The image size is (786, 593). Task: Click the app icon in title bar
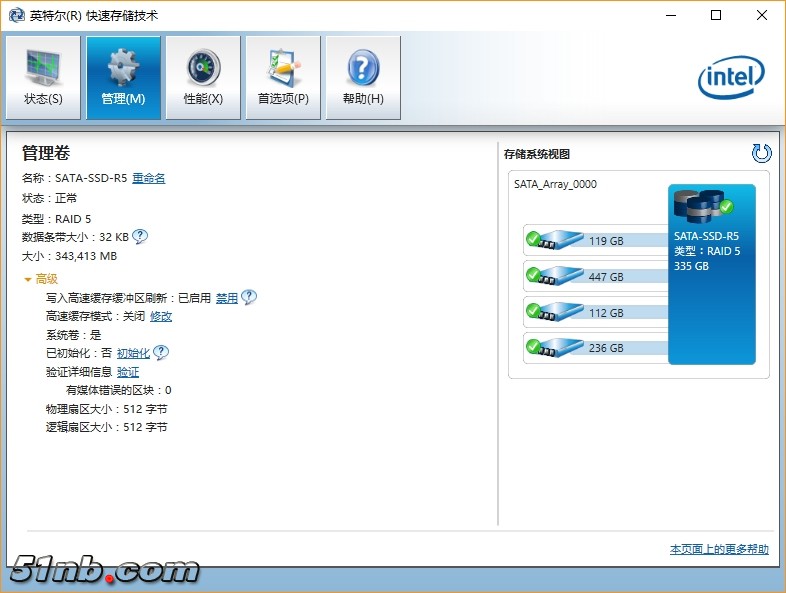17,16
